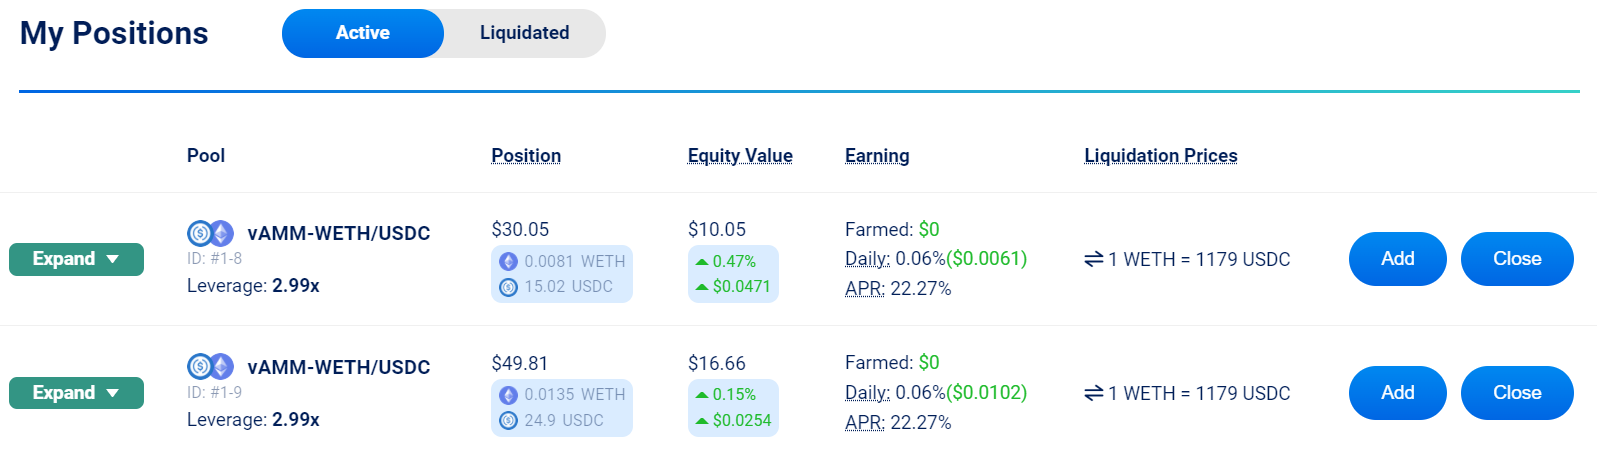Switch to the Liquidated positions toggle
Image resolution: width=1597 pixels, height=453 pixels.
click(x=524, y=33)
